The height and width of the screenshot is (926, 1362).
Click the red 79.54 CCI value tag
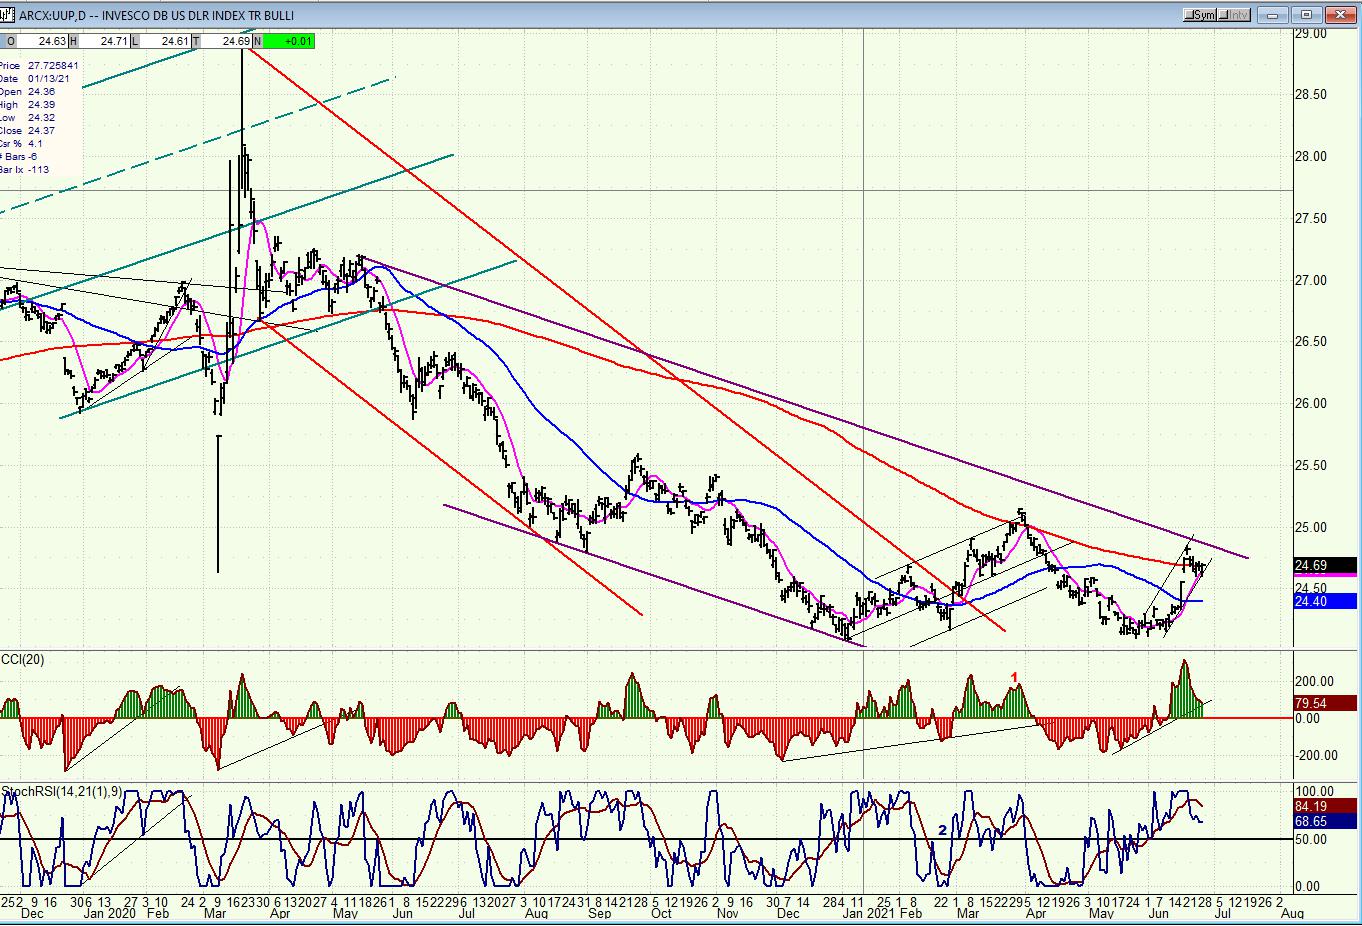tap(1325, 703)
